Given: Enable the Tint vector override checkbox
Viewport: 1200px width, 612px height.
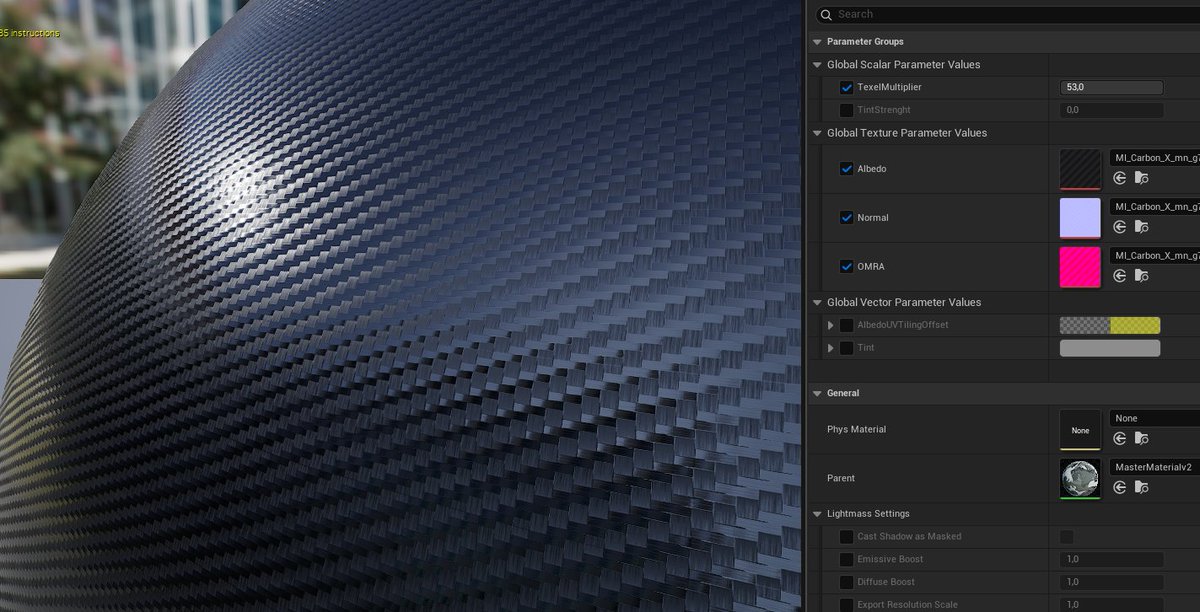Looking at the screenshot, I should [847, 348].
